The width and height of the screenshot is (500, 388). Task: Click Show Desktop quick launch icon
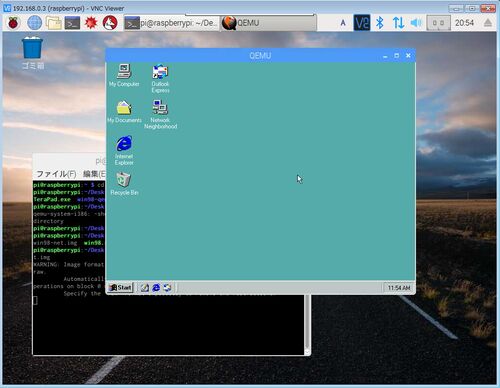145,288
